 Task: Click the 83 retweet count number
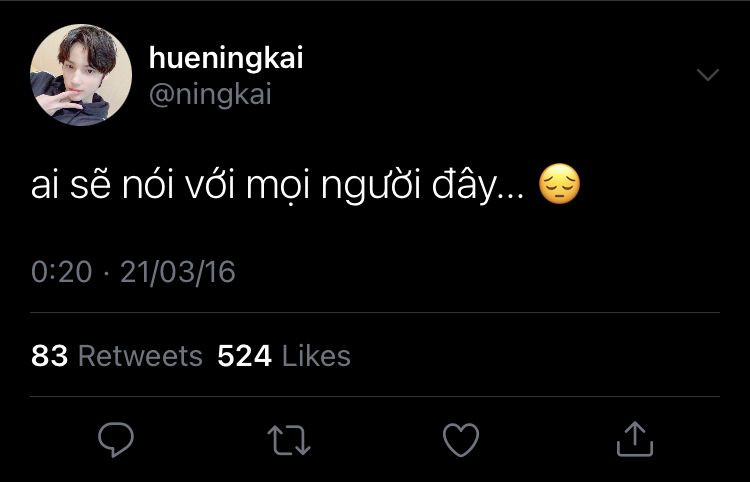coord(49,356)
